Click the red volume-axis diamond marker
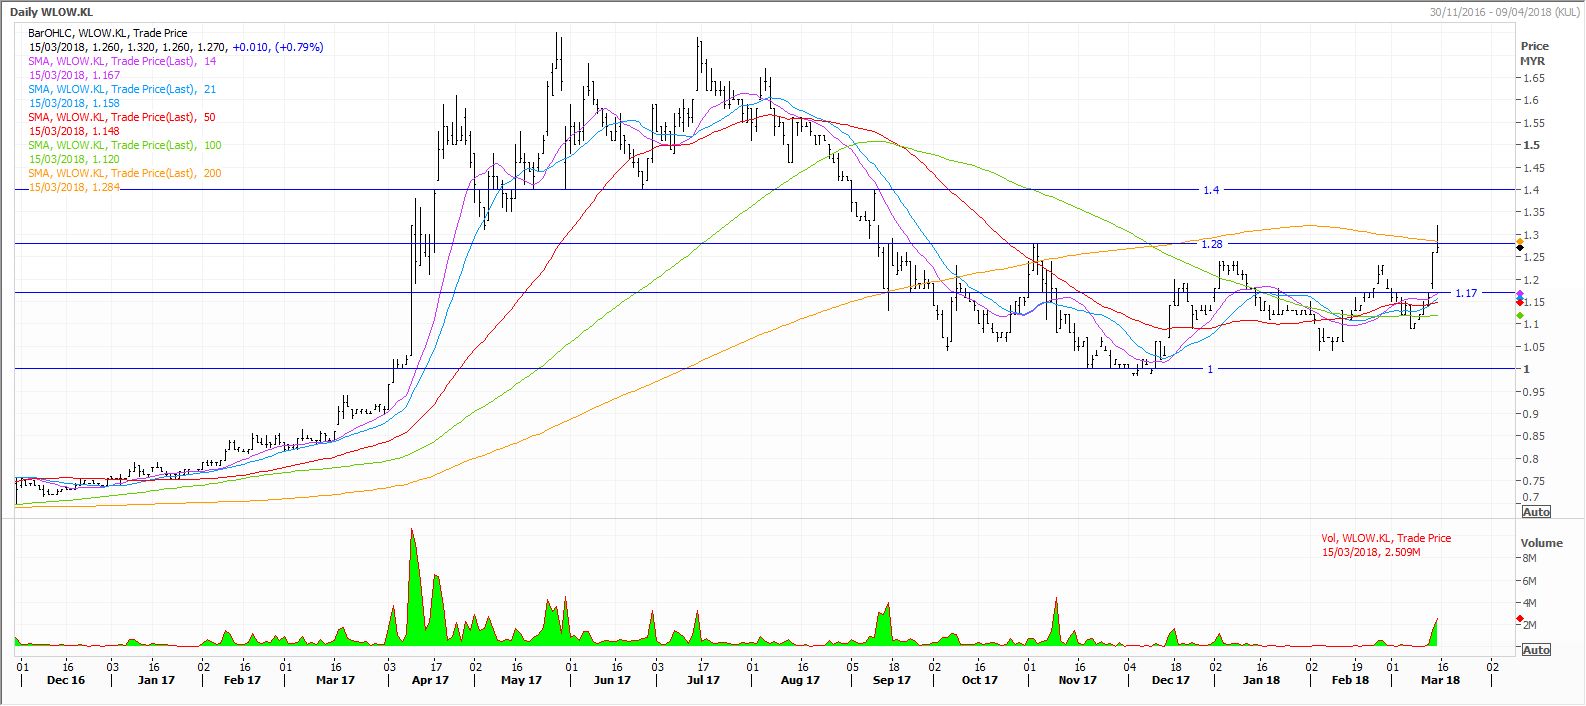This screenshot has width=1586, height=706. click(x=1520, y=620)
